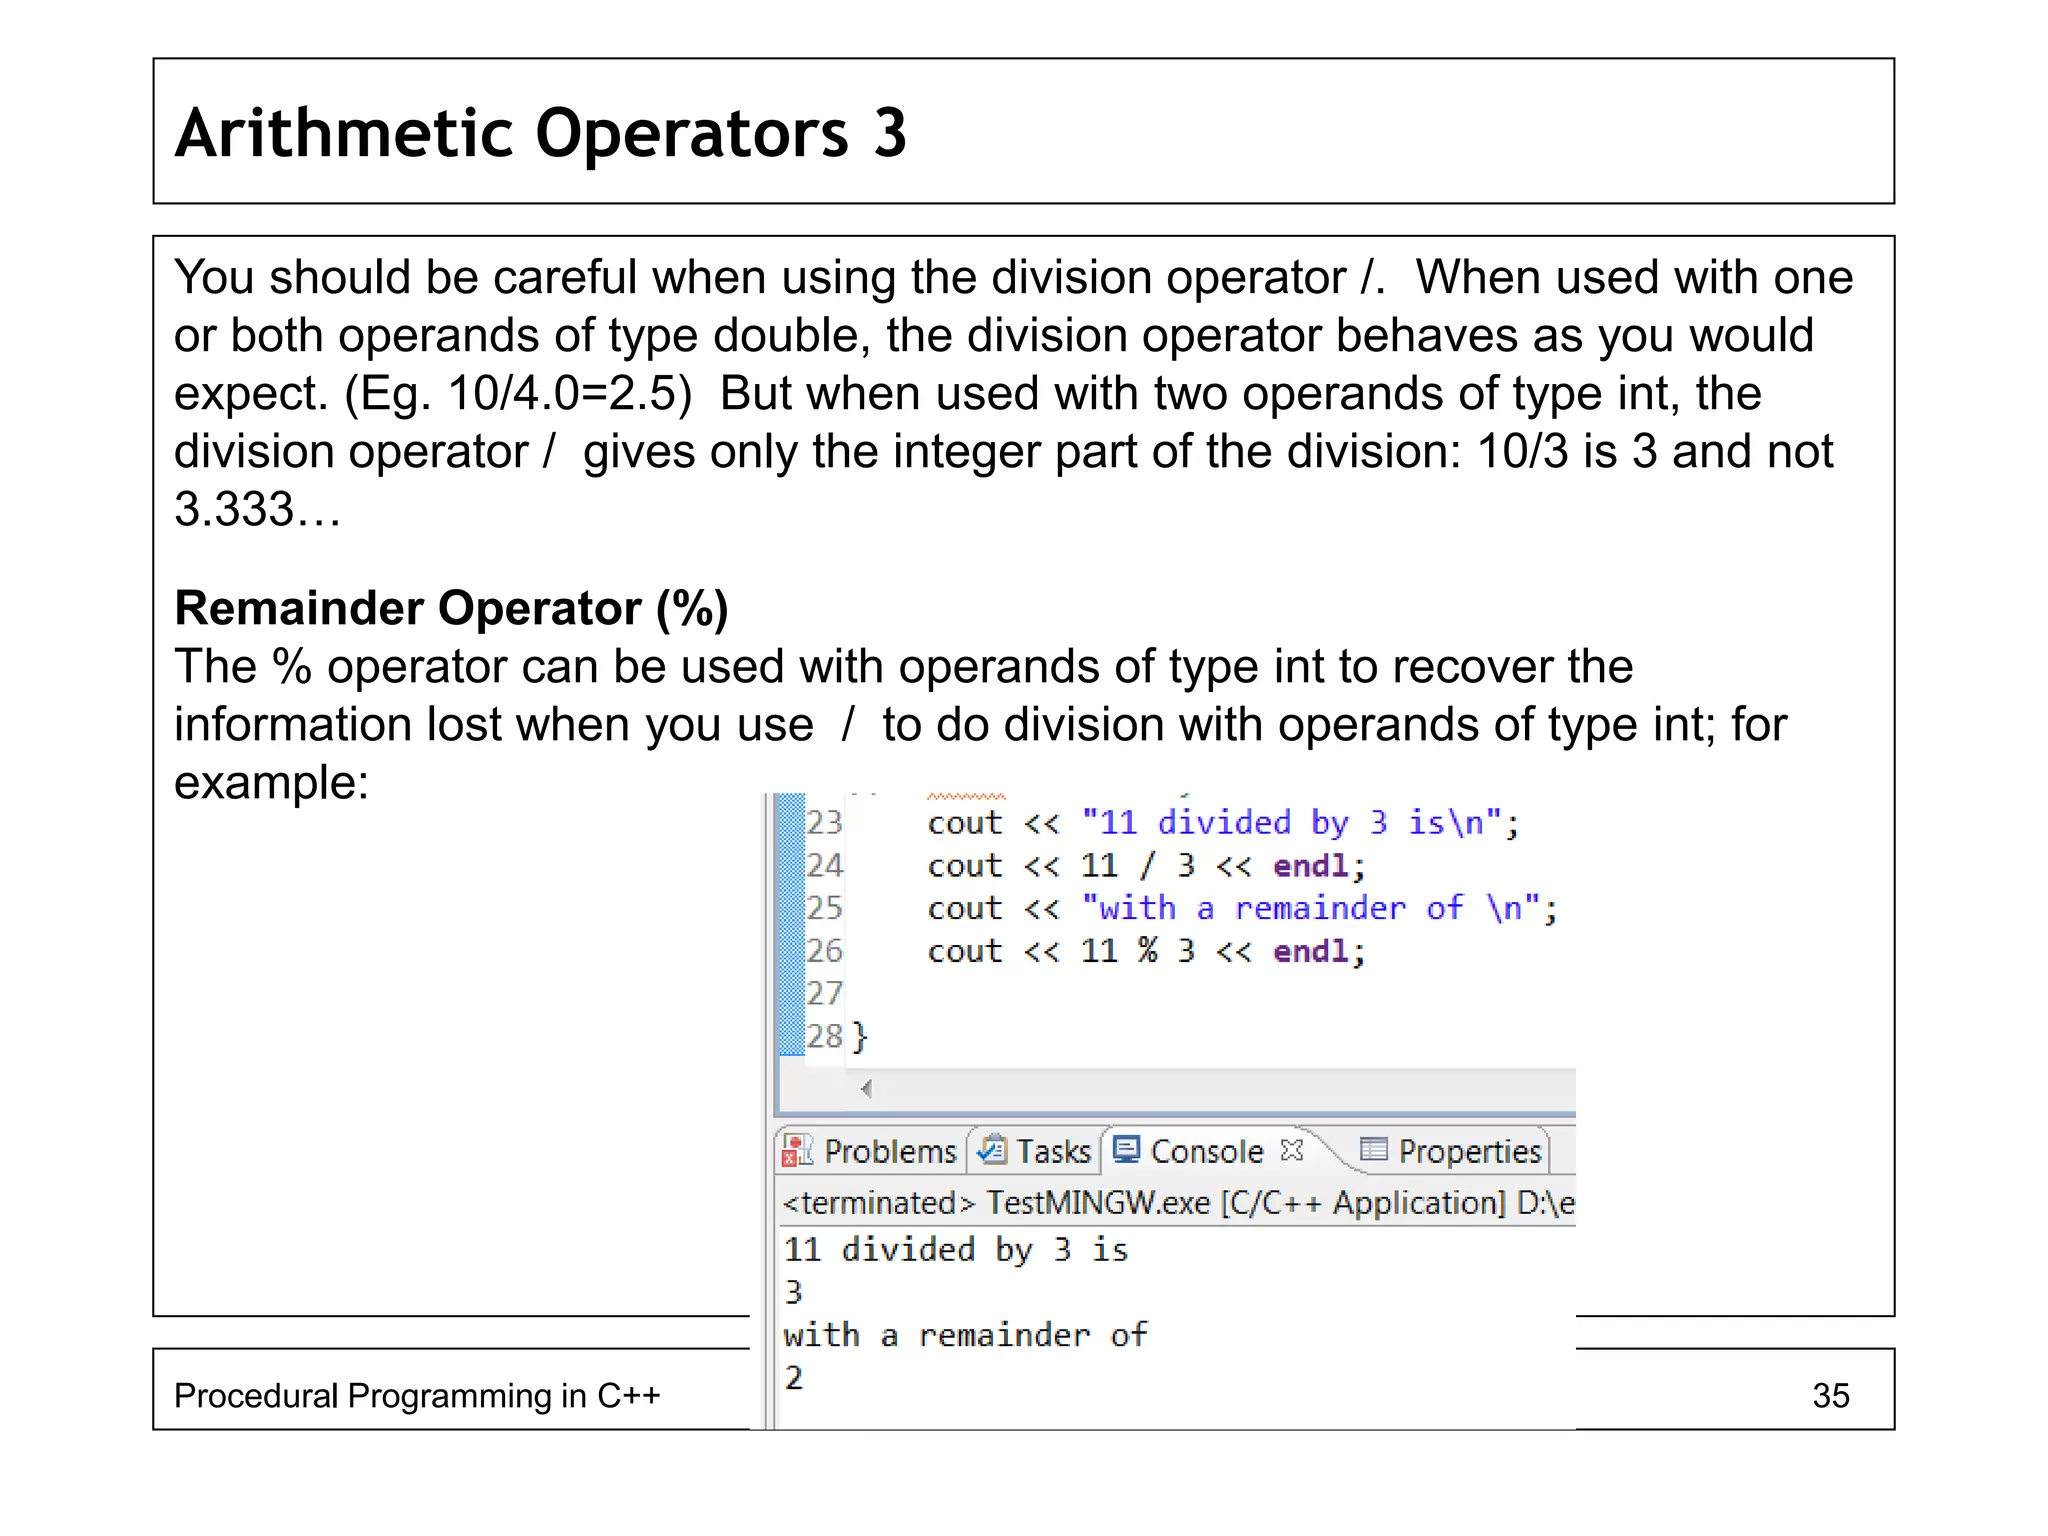2048x1536 pixels.
Task: Click console output '11 divided by 3 is'
Action: click(x=956, y=1250)
